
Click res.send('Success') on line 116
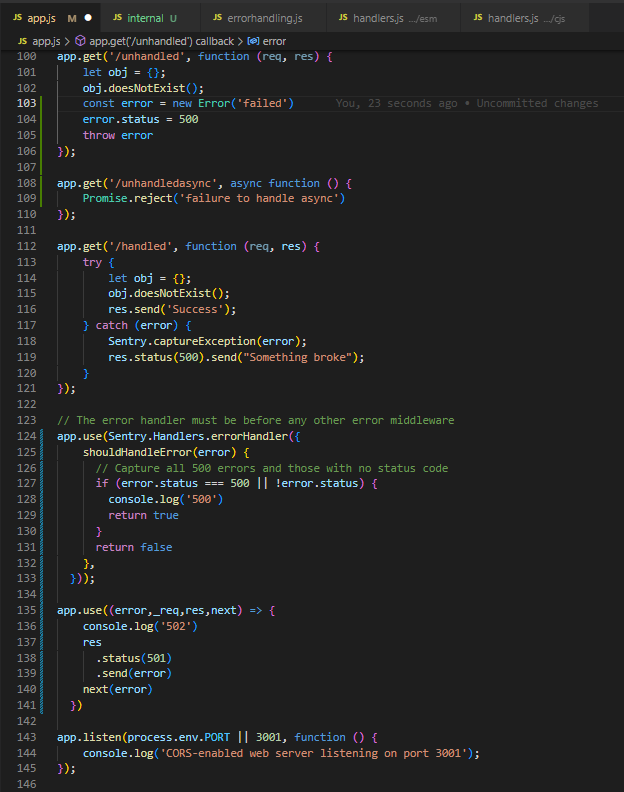coord(172,309)
